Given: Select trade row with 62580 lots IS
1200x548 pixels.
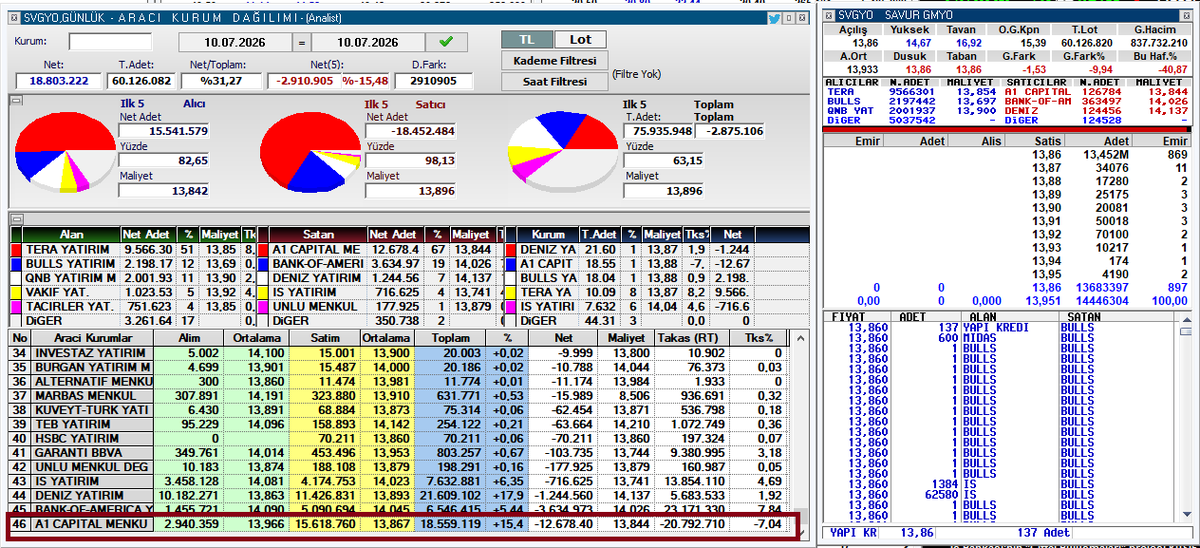Looking at the screenshot, I should click(1000, 494).
